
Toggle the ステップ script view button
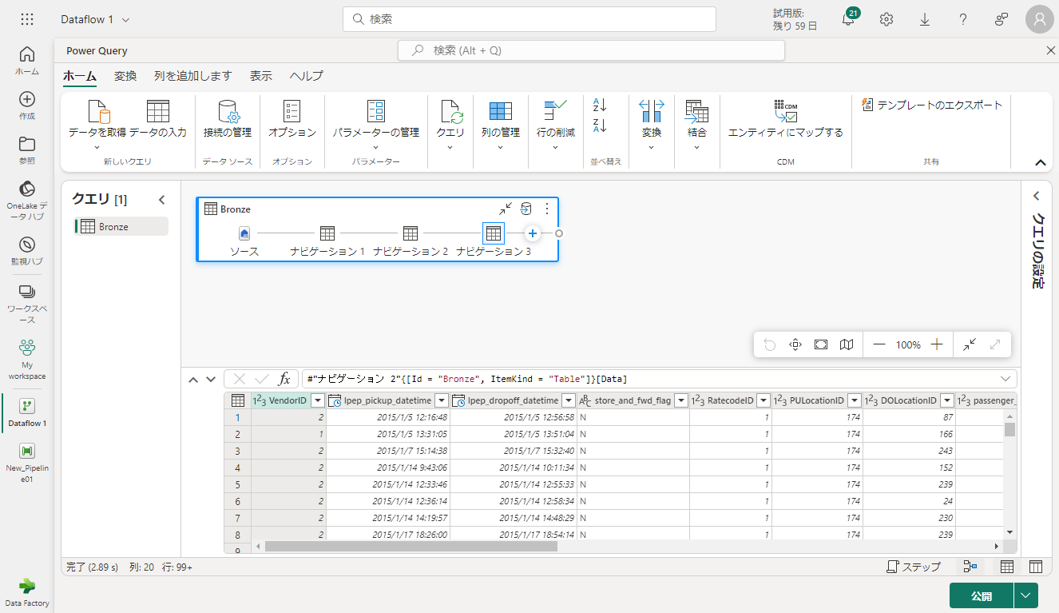[914, 566]
